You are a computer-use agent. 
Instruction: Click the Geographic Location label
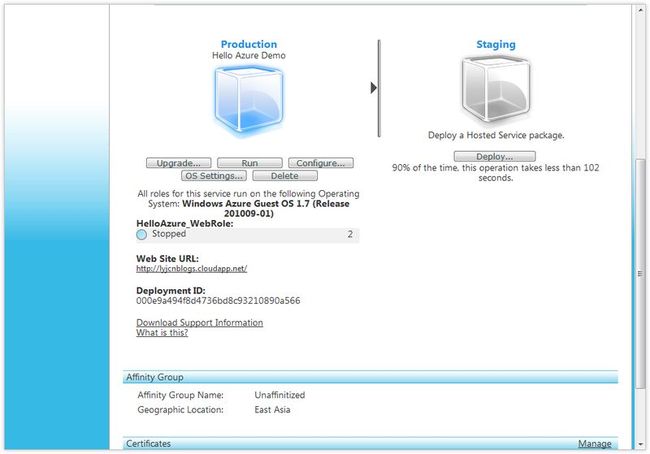181,410
